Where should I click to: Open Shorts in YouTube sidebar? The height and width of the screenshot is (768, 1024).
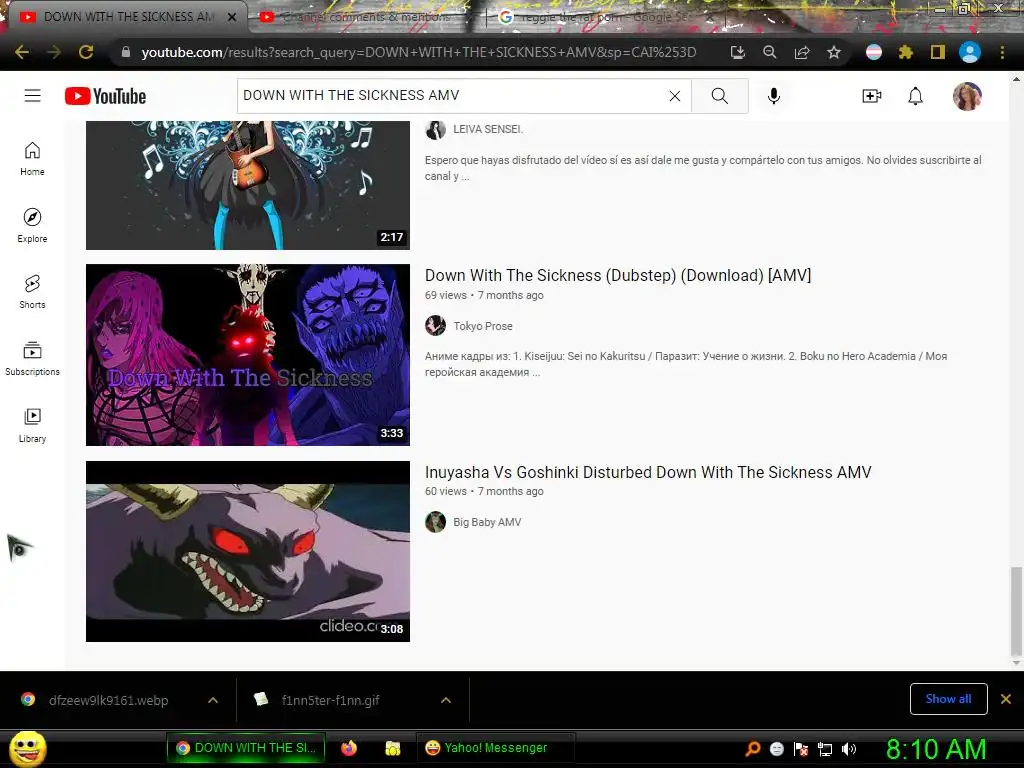[32, 291]
